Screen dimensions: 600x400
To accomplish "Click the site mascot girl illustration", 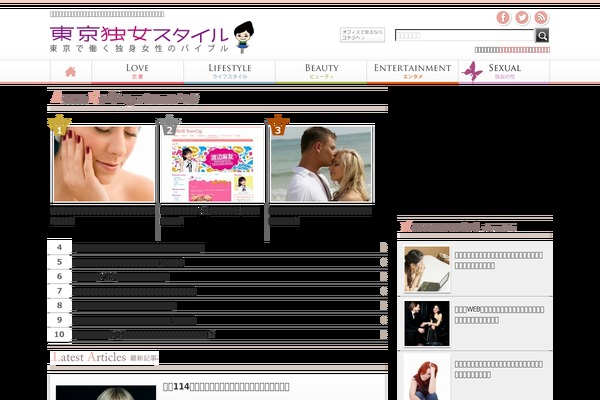I will (x=244, y=36).
